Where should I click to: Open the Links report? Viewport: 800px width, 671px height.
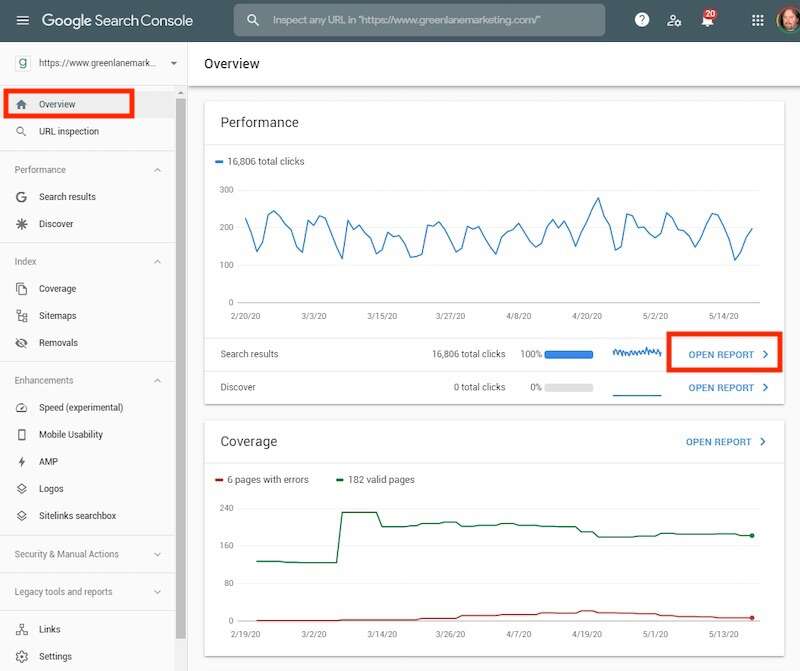(87, 630)
